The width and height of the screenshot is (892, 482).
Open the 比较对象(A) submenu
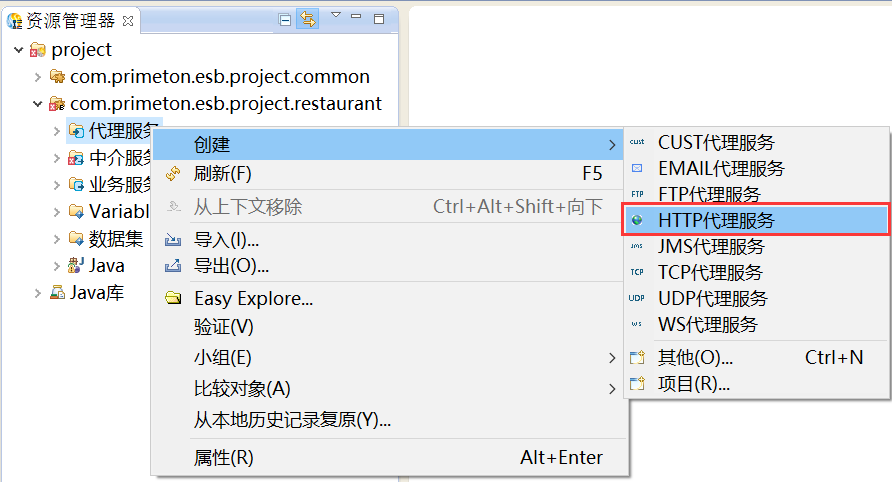(x=389, y=389)
